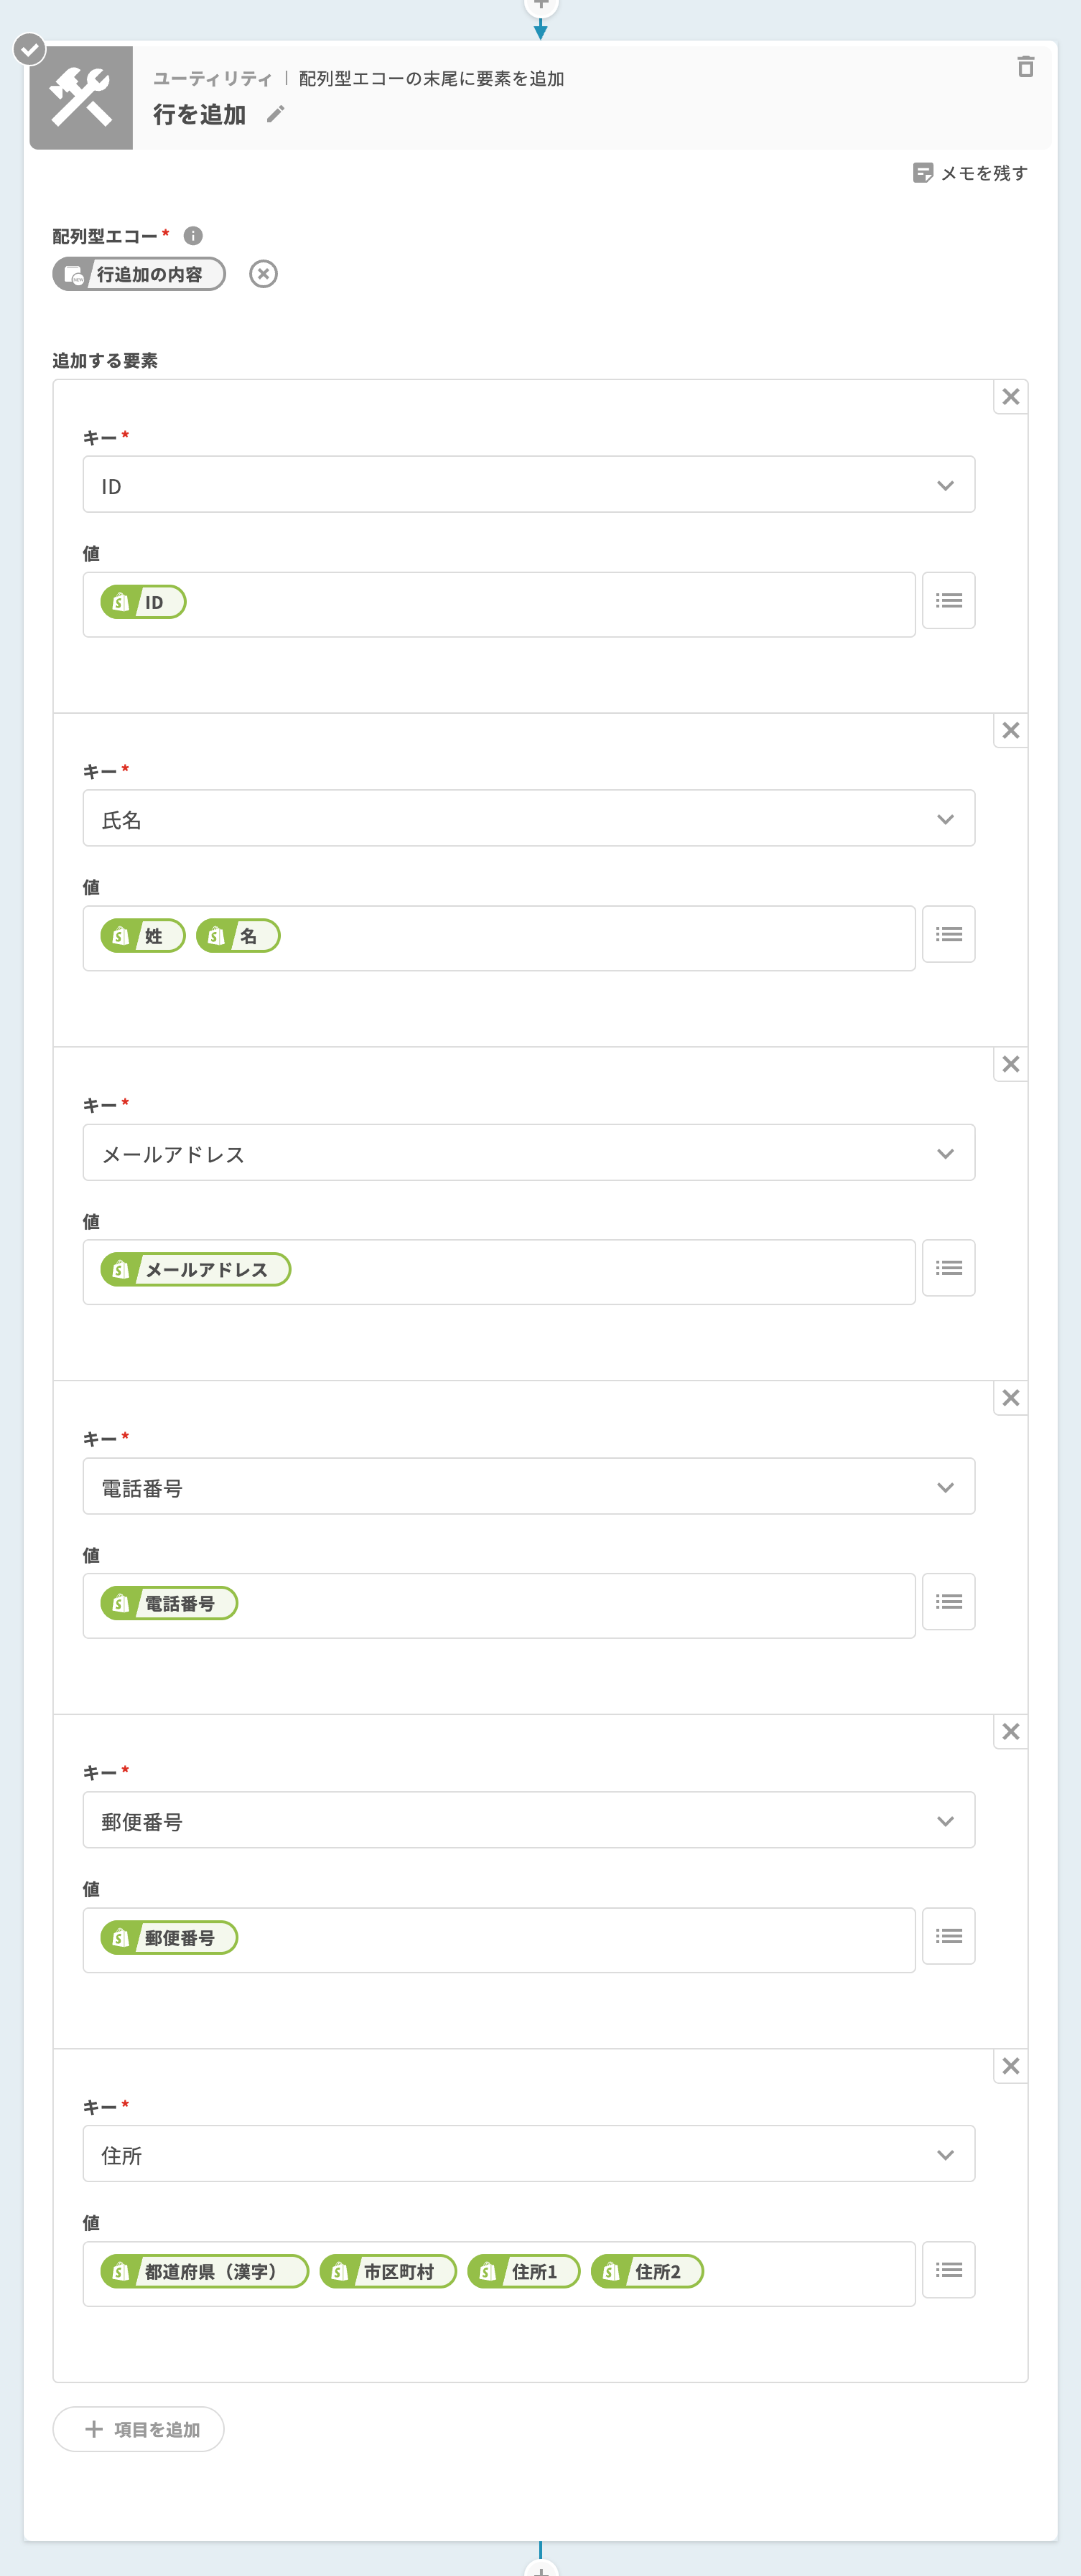Remove the ID key element row
The image size is (1081, 2576).
tap(1010, 397)
